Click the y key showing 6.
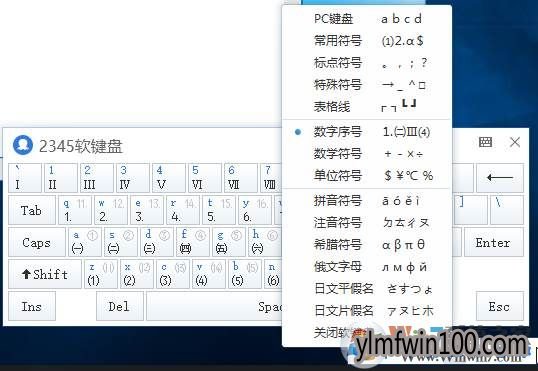This screenshot has width=538, height=371. pyautogui.click(x=255, y=210)
